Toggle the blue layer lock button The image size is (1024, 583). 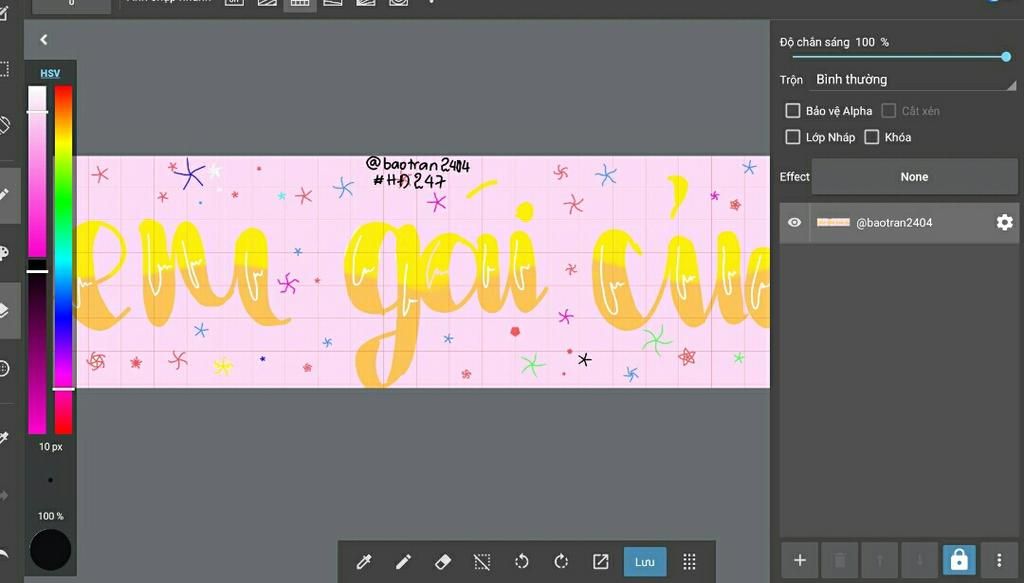959,560
